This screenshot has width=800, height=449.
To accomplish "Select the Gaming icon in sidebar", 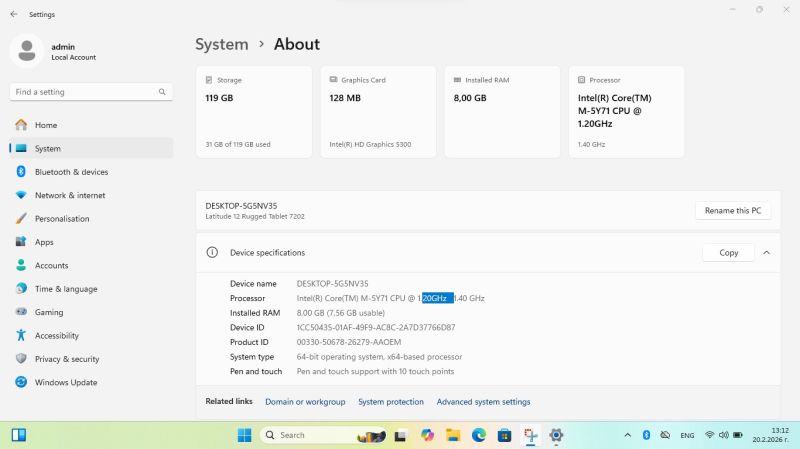I will pos(20,312).
